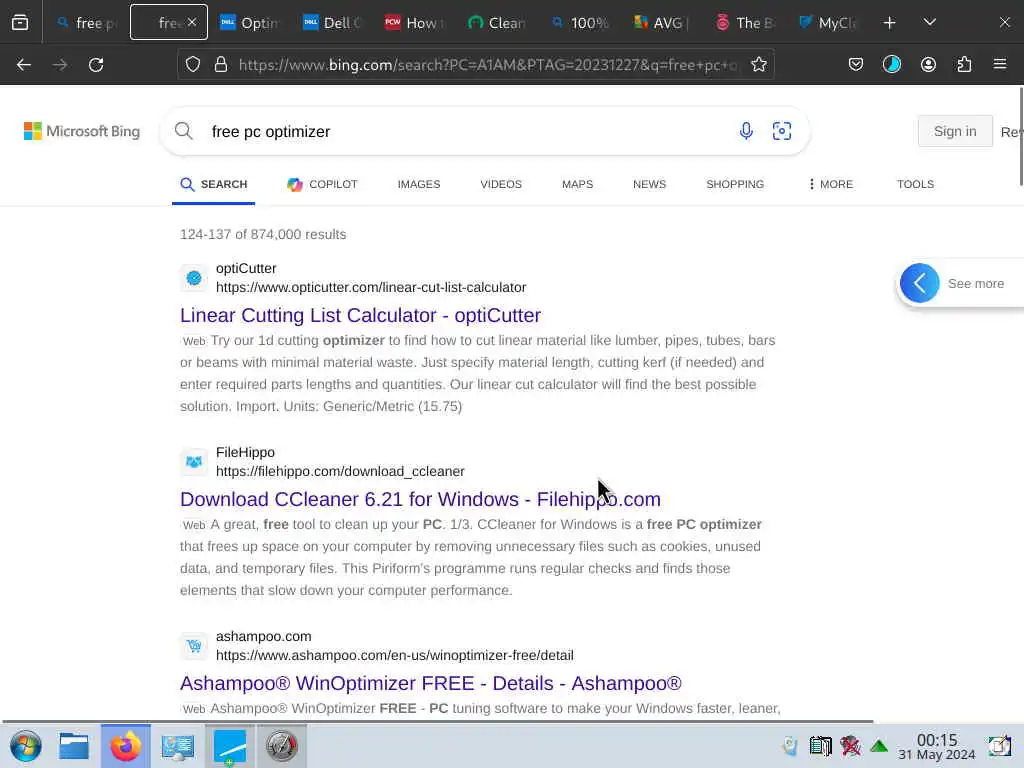Open the extensions puzzle-piece icon
This screenshot has height=768, width=1024.
[964, 65]
